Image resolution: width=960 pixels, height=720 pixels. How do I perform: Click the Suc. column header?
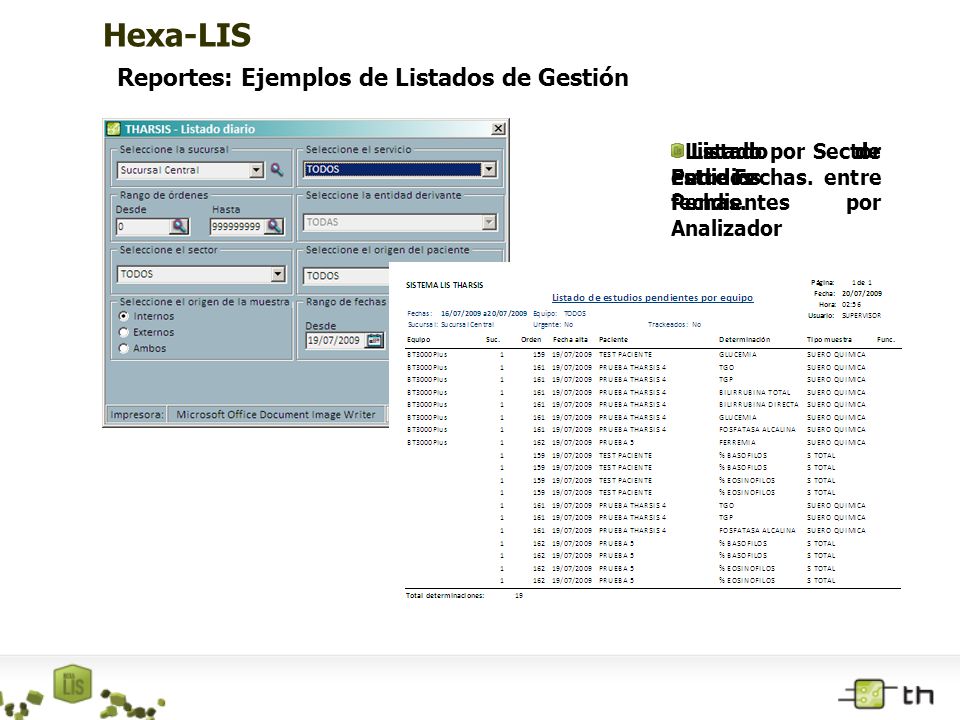(x=493, y=339)
